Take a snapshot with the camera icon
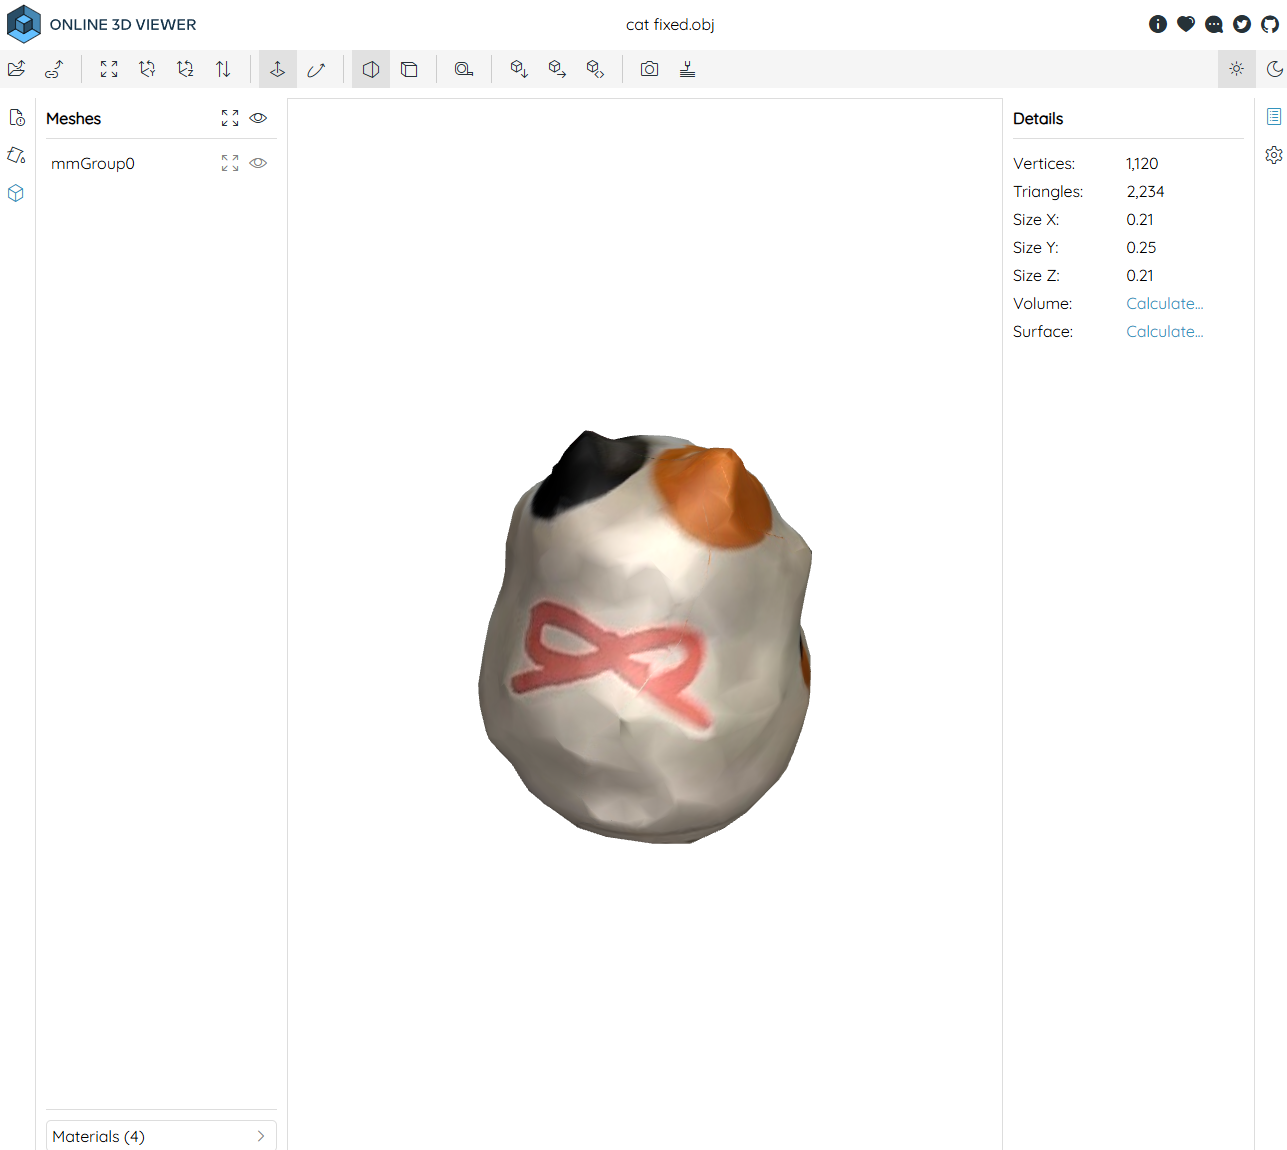The height and width of the screenshot is (1150, 1287). [x=649, y=69]
